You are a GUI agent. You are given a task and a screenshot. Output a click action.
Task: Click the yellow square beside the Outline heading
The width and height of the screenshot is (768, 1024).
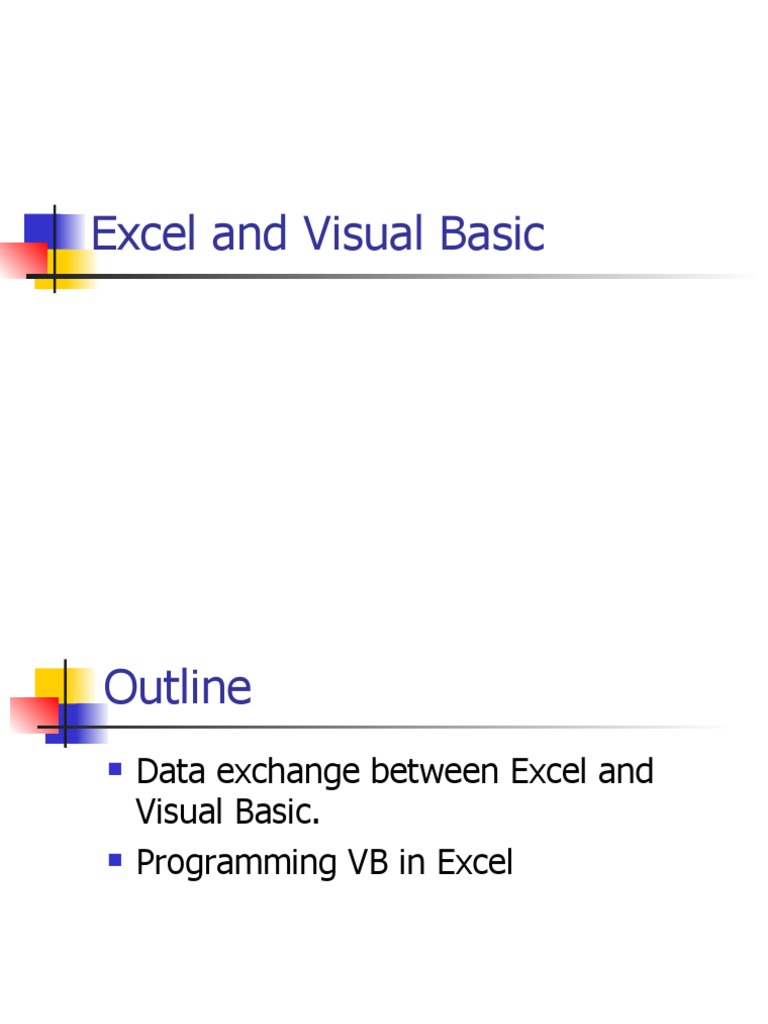click(50, 684)
